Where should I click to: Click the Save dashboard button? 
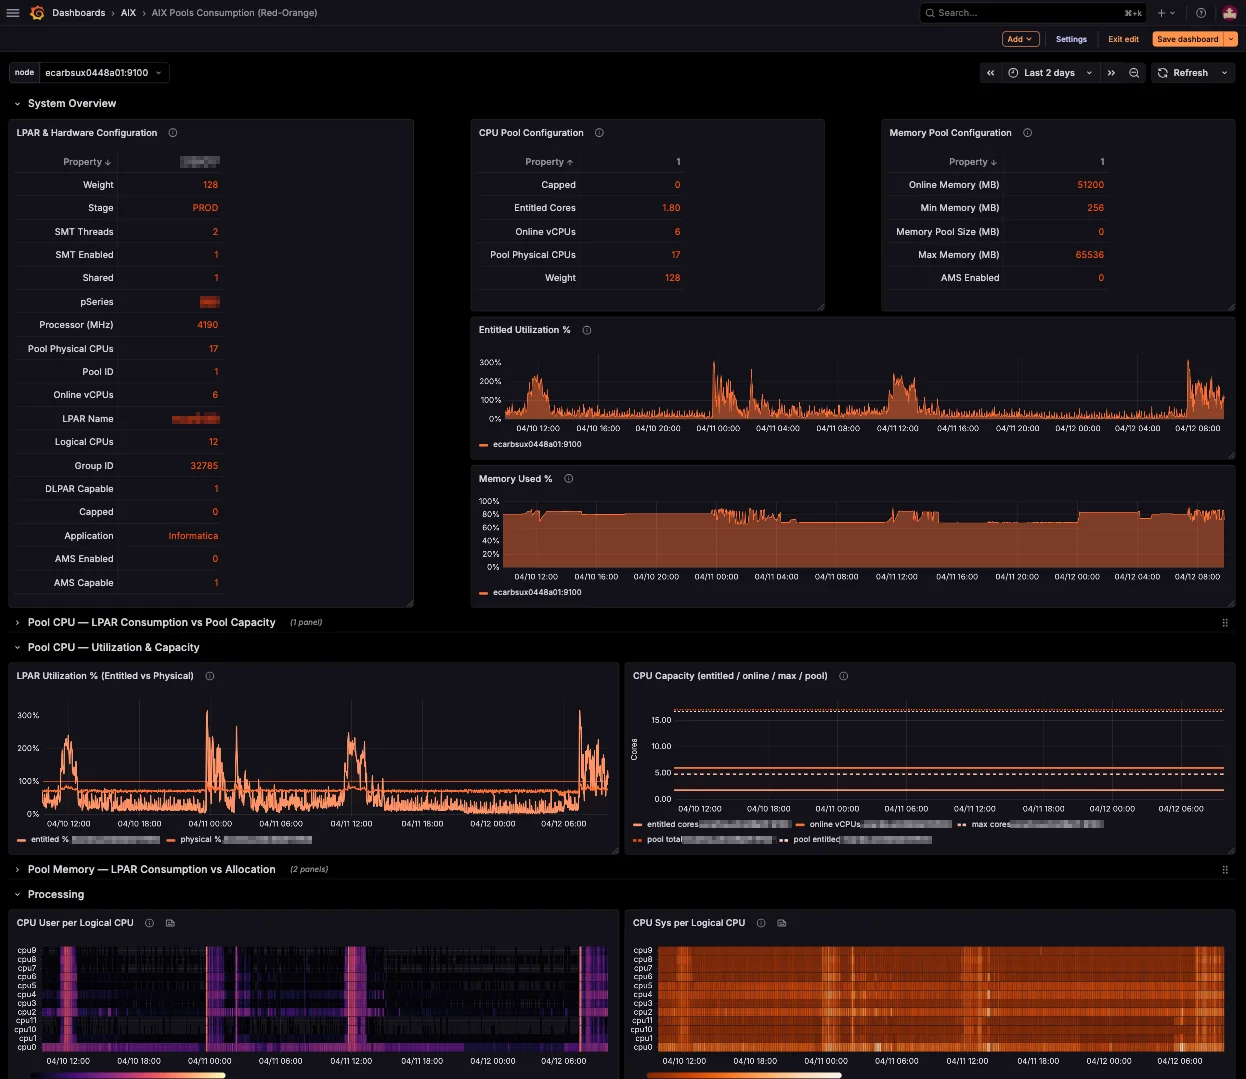pyautogui.click(x=1186, y=39)
